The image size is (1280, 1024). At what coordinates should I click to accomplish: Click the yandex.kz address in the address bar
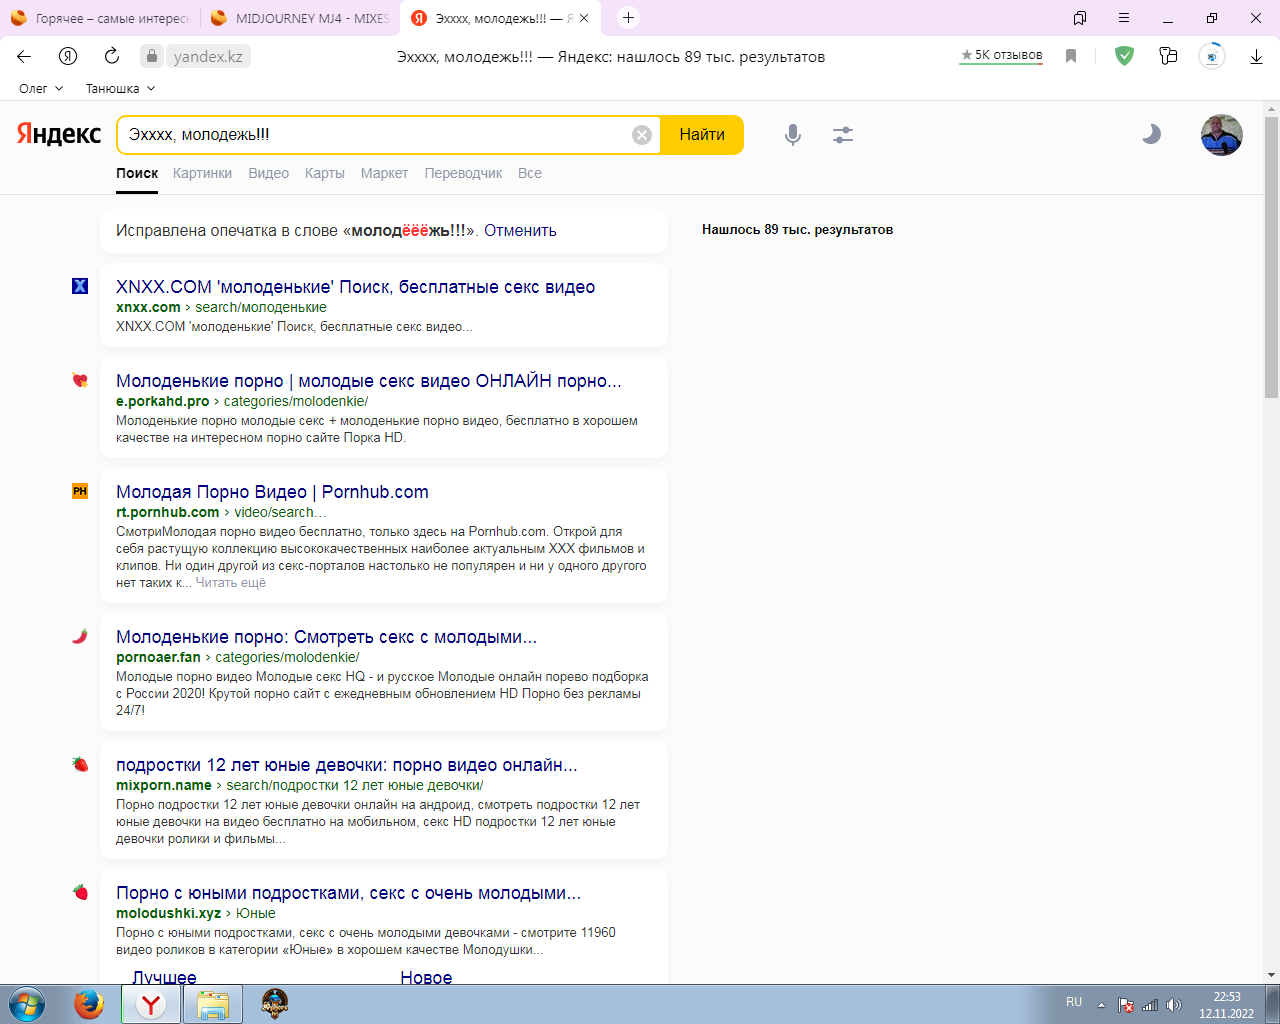click(208, 56)
